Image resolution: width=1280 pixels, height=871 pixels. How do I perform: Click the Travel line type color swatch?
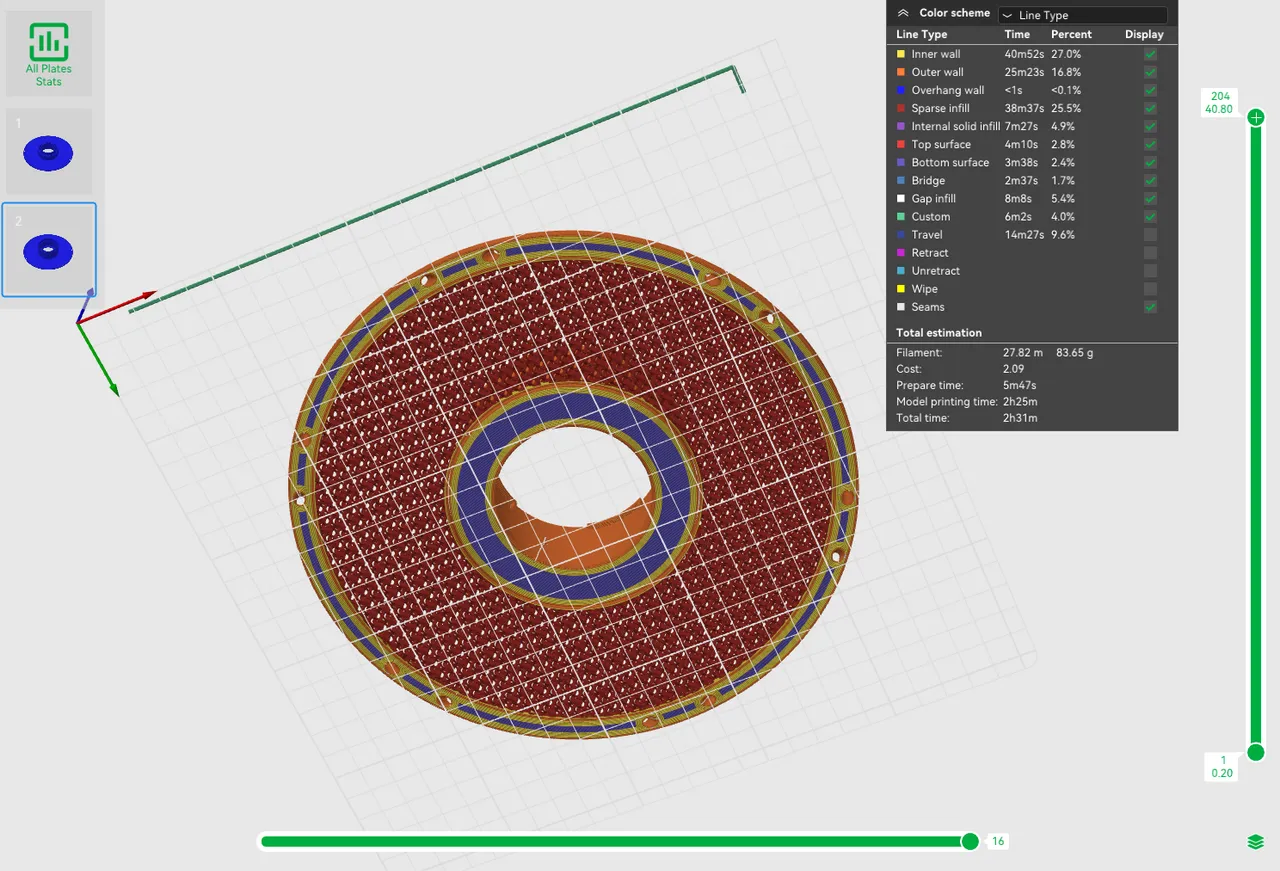tap(900, 234)
